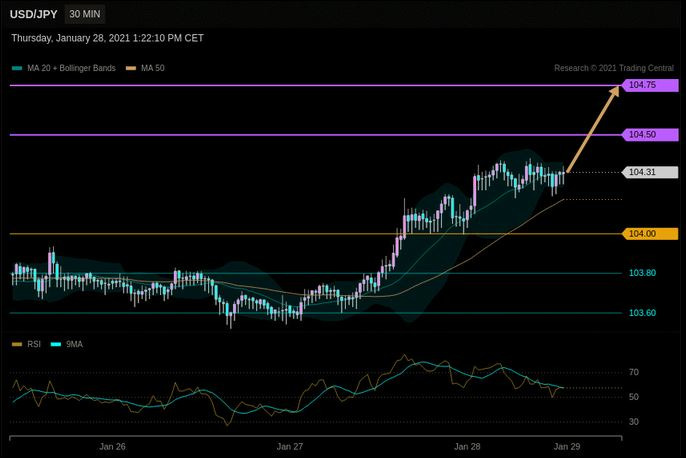
Task: Click the RSI legend color swatch
Action: point(17,344)
